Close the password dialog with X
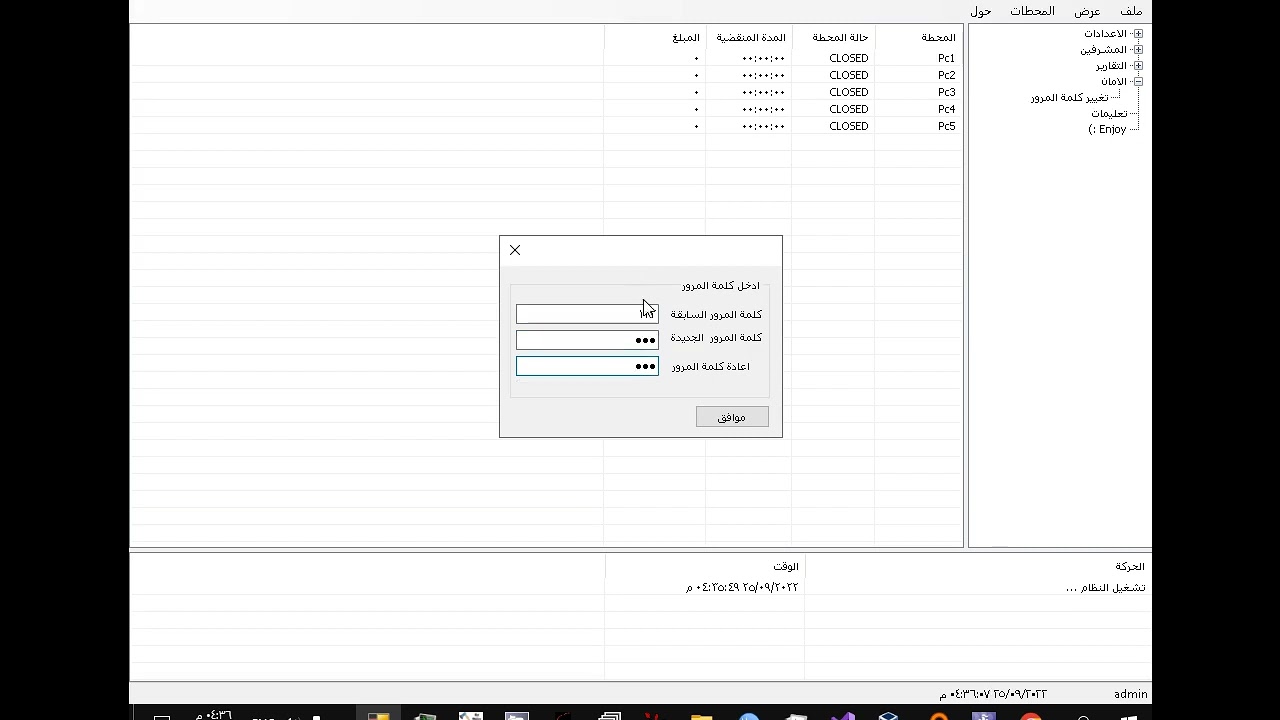 point(515,250)
